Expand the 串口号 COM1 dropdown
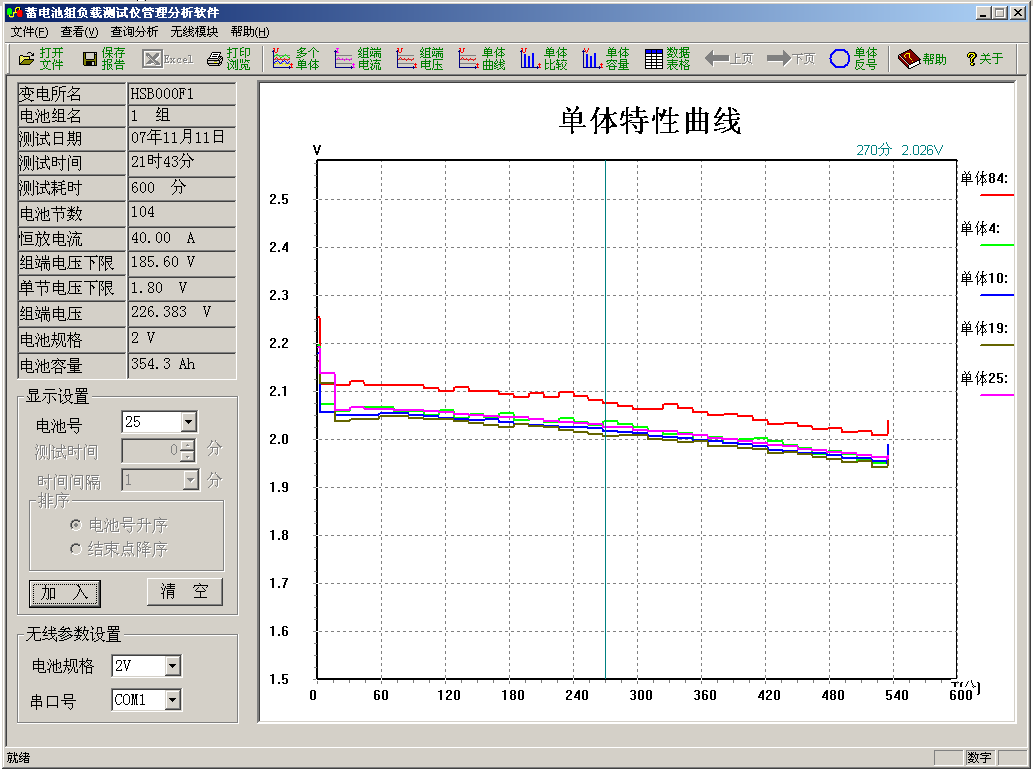The width and height of the screenshot is (1033, 769). point(172,700)
